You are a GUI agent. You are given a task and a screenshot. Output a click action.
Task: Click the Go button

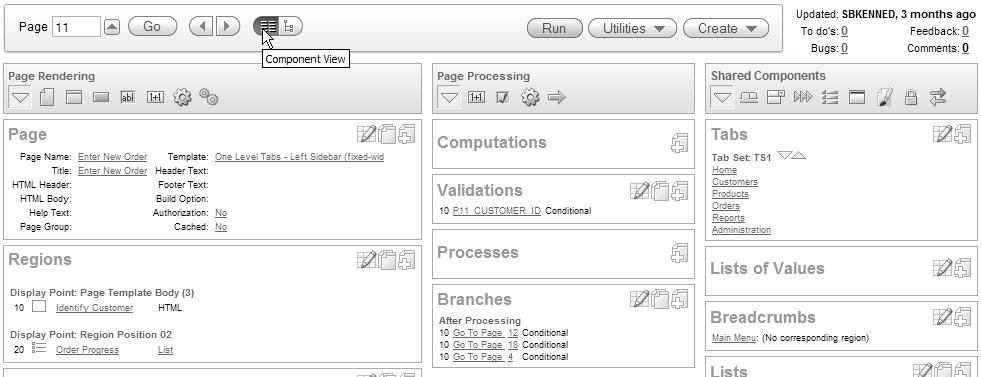point(152,26)
